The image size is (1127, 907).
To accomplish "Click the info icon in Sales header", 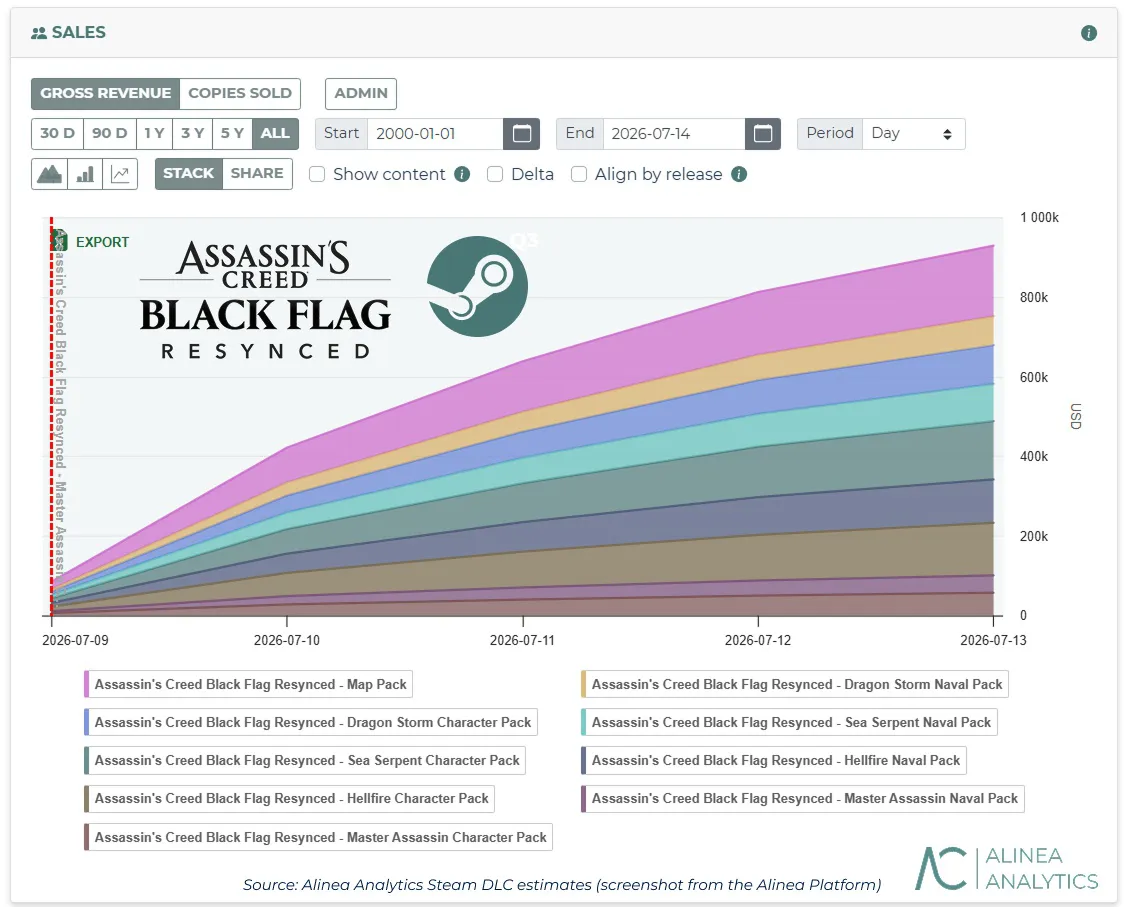I will tap(1088, 33).
